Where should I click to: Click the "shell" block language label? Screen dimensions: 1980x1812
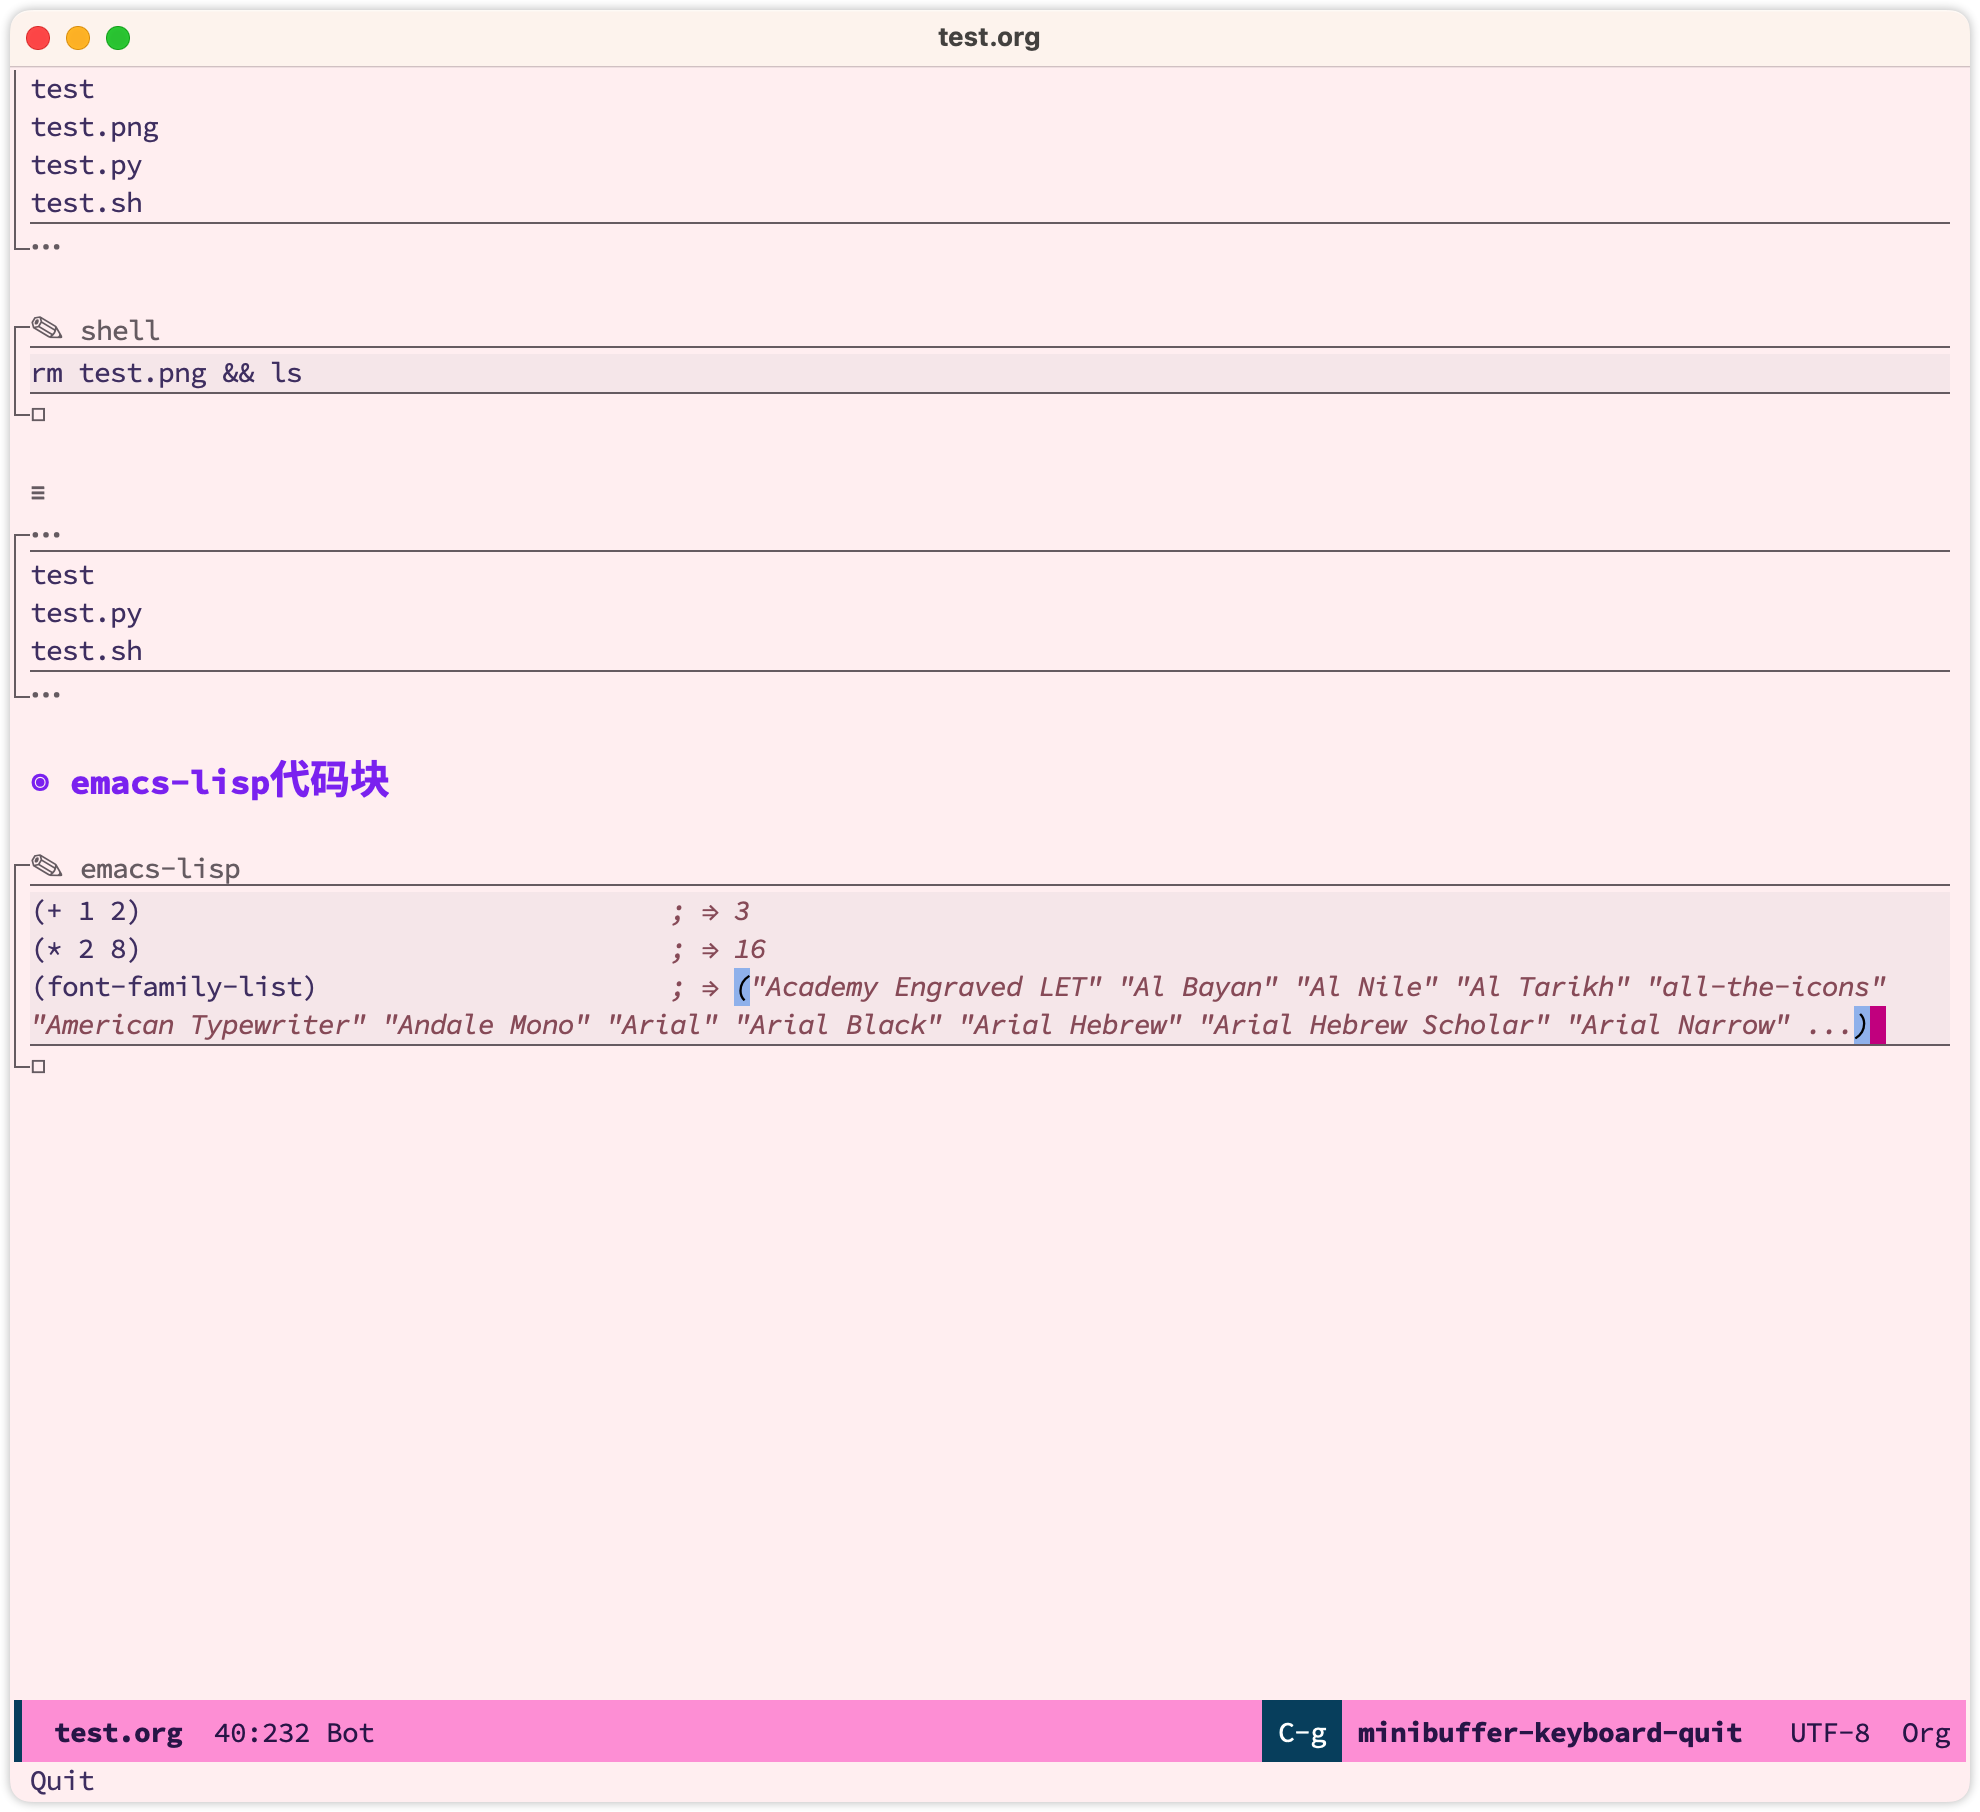(x=120, y=330)
